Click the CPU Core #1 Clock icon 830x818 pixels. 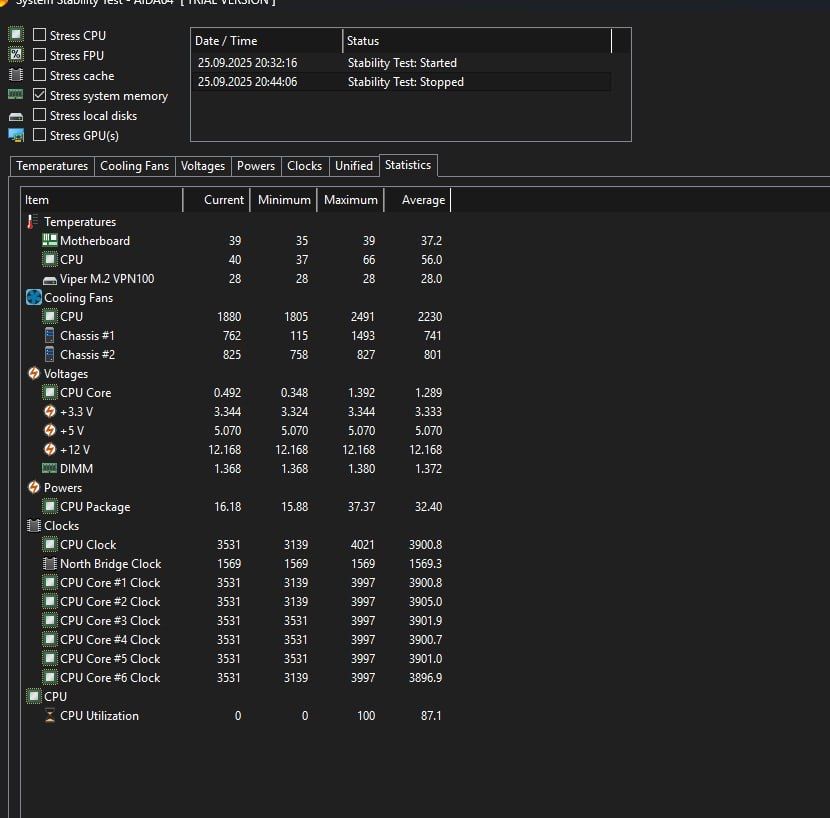tap(50, 582)
